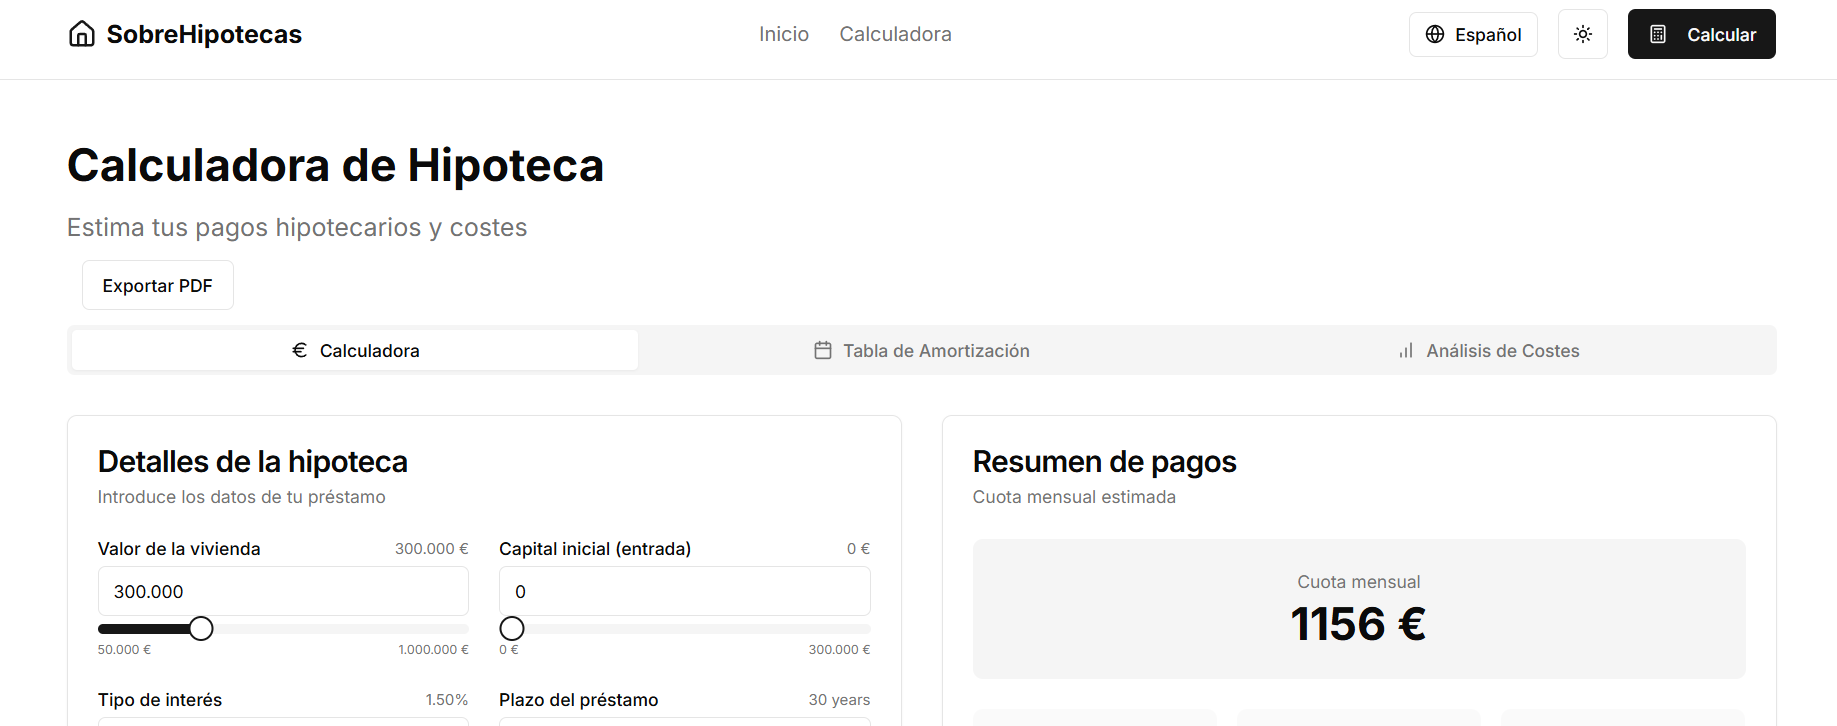Click the Capital inicial slider handle
Viewport: 1837px width, 726px height.
pos(512,628)
